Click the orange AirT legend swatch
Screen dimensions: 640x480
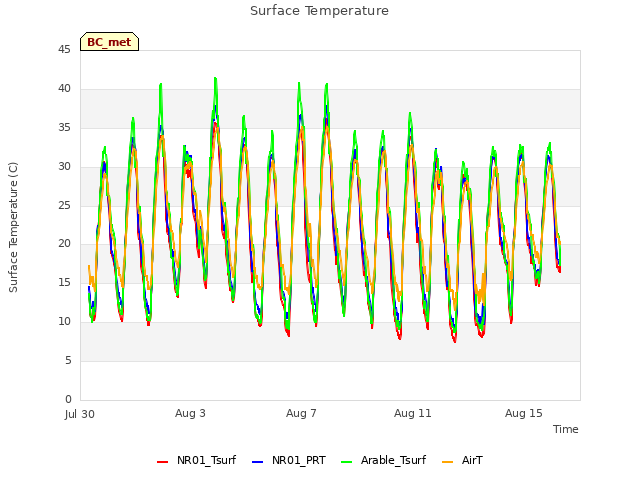pos(448,462)
